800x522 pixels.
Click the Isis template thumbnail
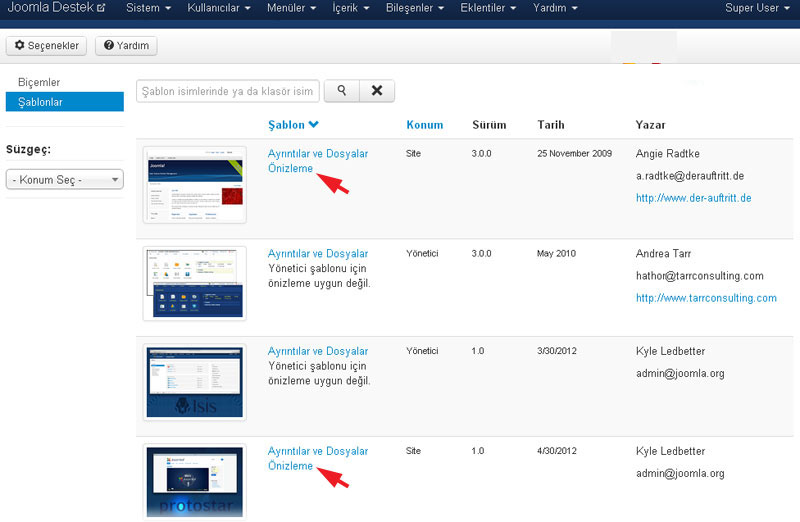tap(195, 382)
